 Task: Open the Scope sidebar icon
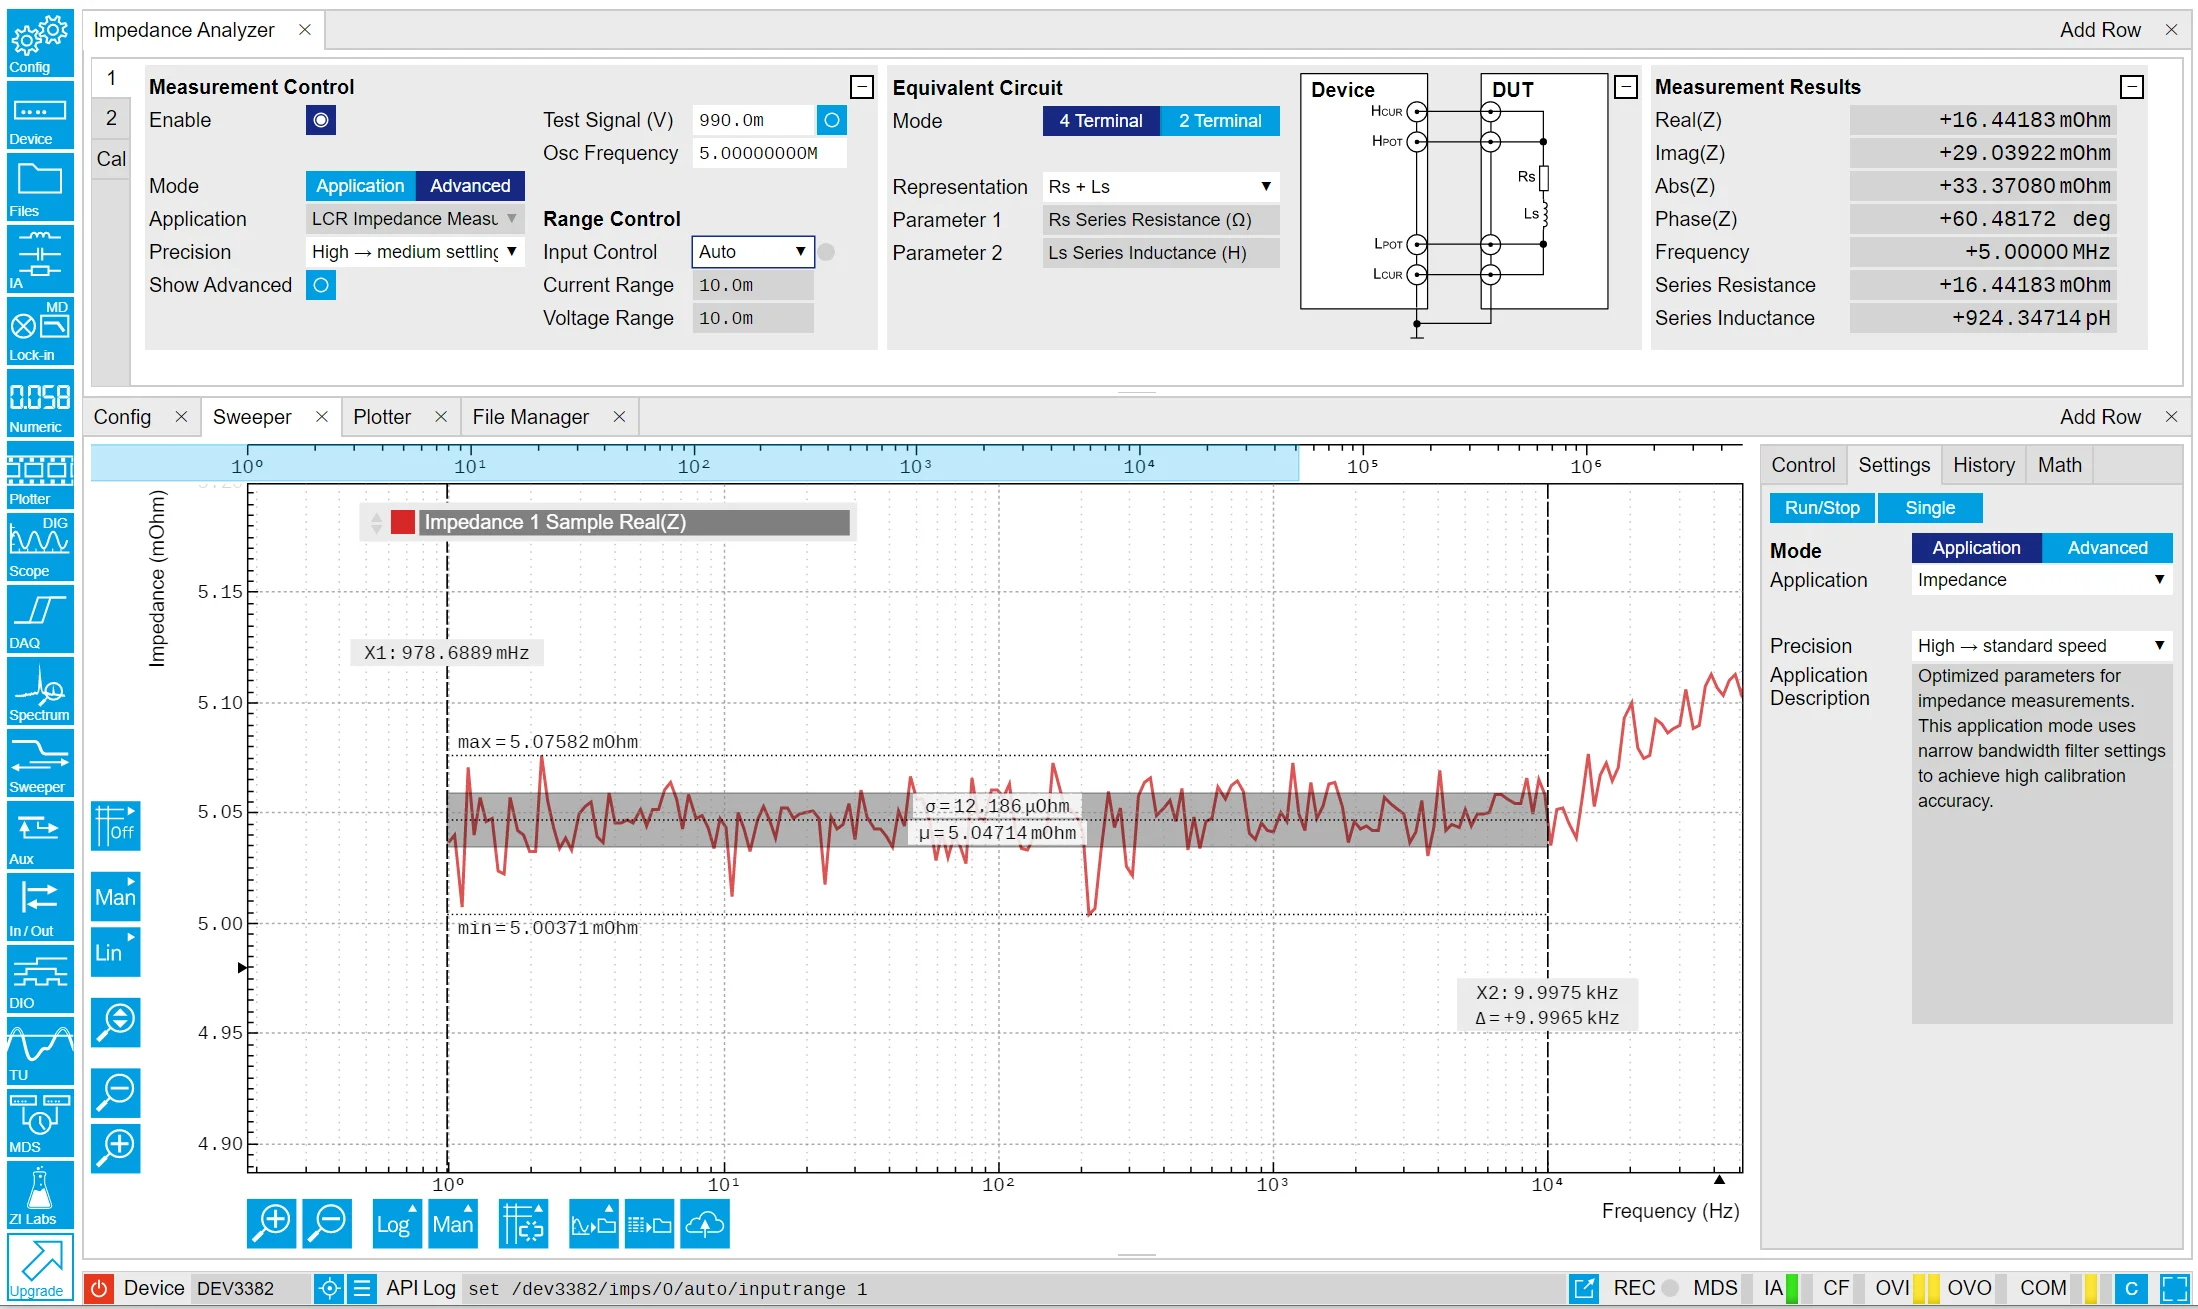click(40, 547)
